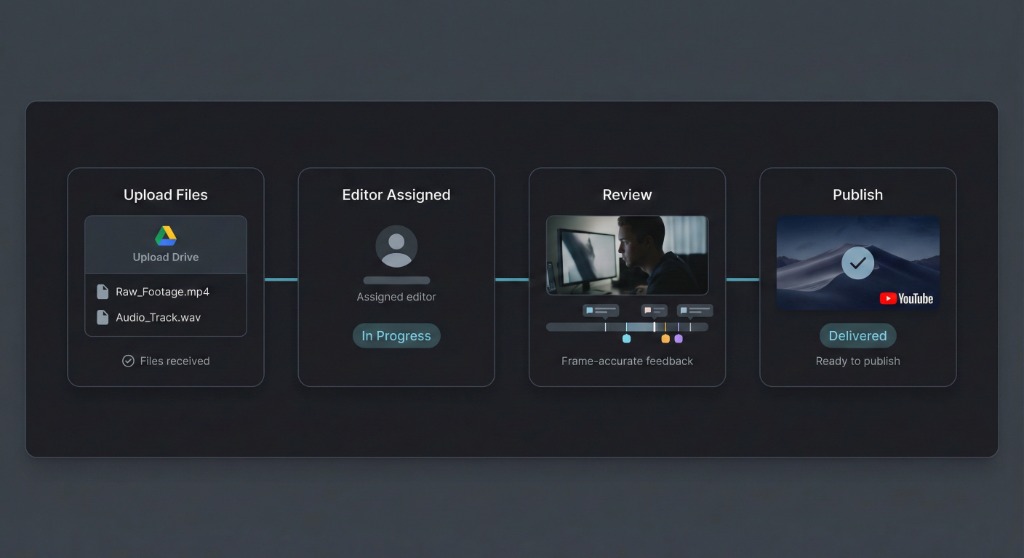This screenshot has width=1024, height=558.
Task: Click the Frame-accurate feedback caption
Action: tap(627, 361)
